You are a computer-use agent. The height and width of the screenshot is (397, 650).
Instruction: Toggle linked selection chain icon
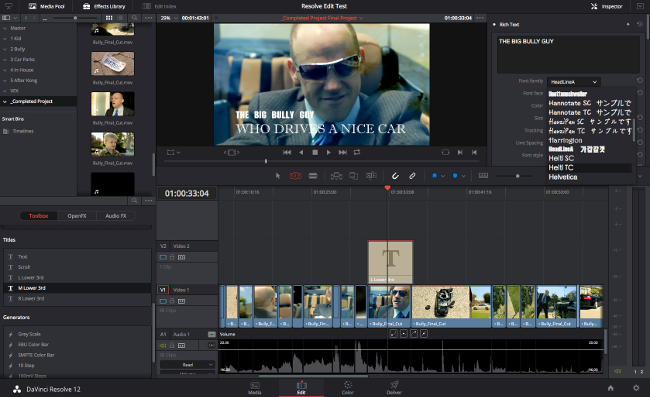click(412, 176)
